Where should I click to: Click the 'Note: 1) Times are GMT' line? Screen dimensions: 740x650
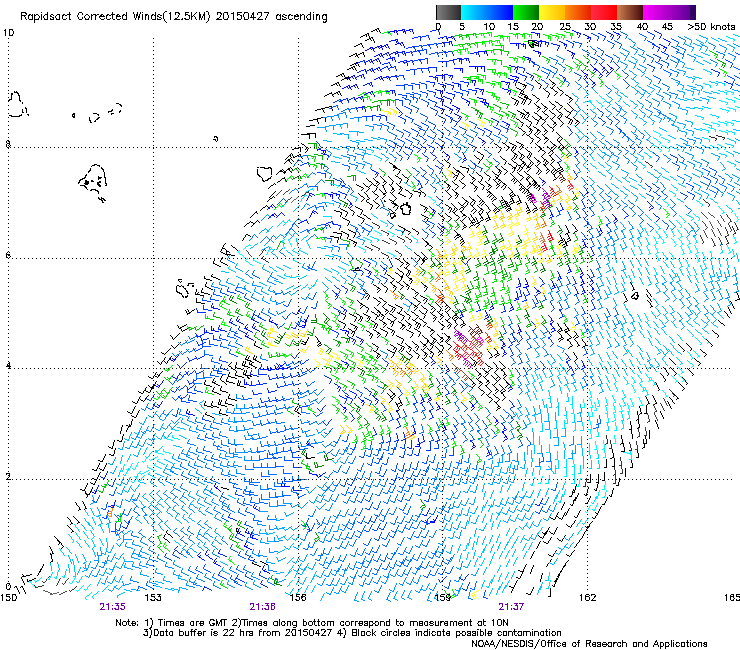312,623
